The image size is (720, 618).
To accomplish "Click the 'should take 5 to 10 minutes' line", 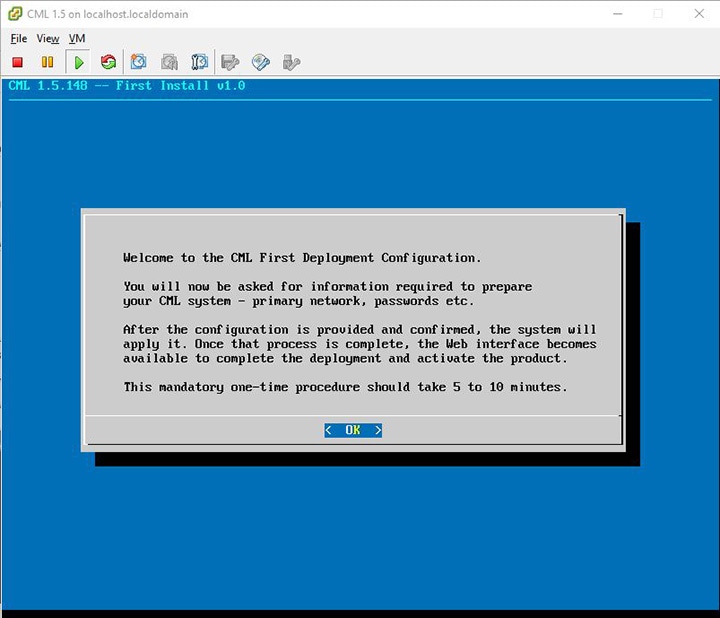I will click(345, 387).
